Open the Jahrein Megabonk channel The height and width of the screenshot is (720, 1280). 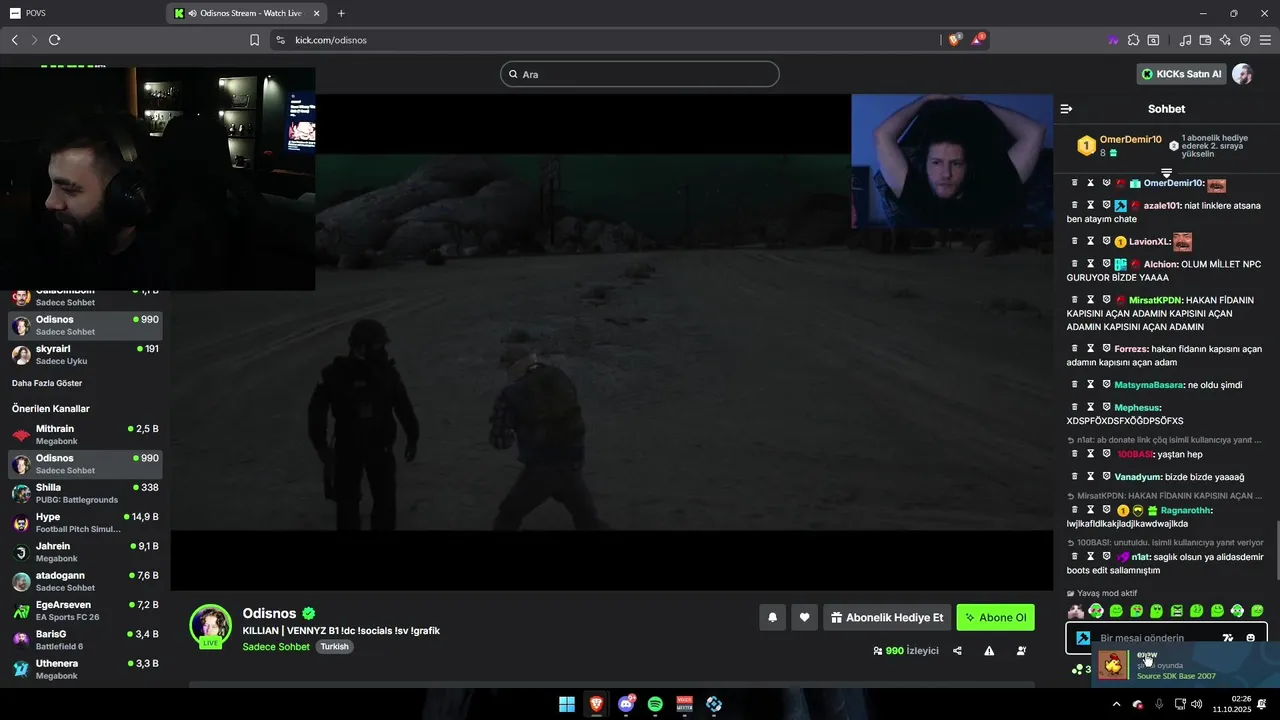(85, 552)
